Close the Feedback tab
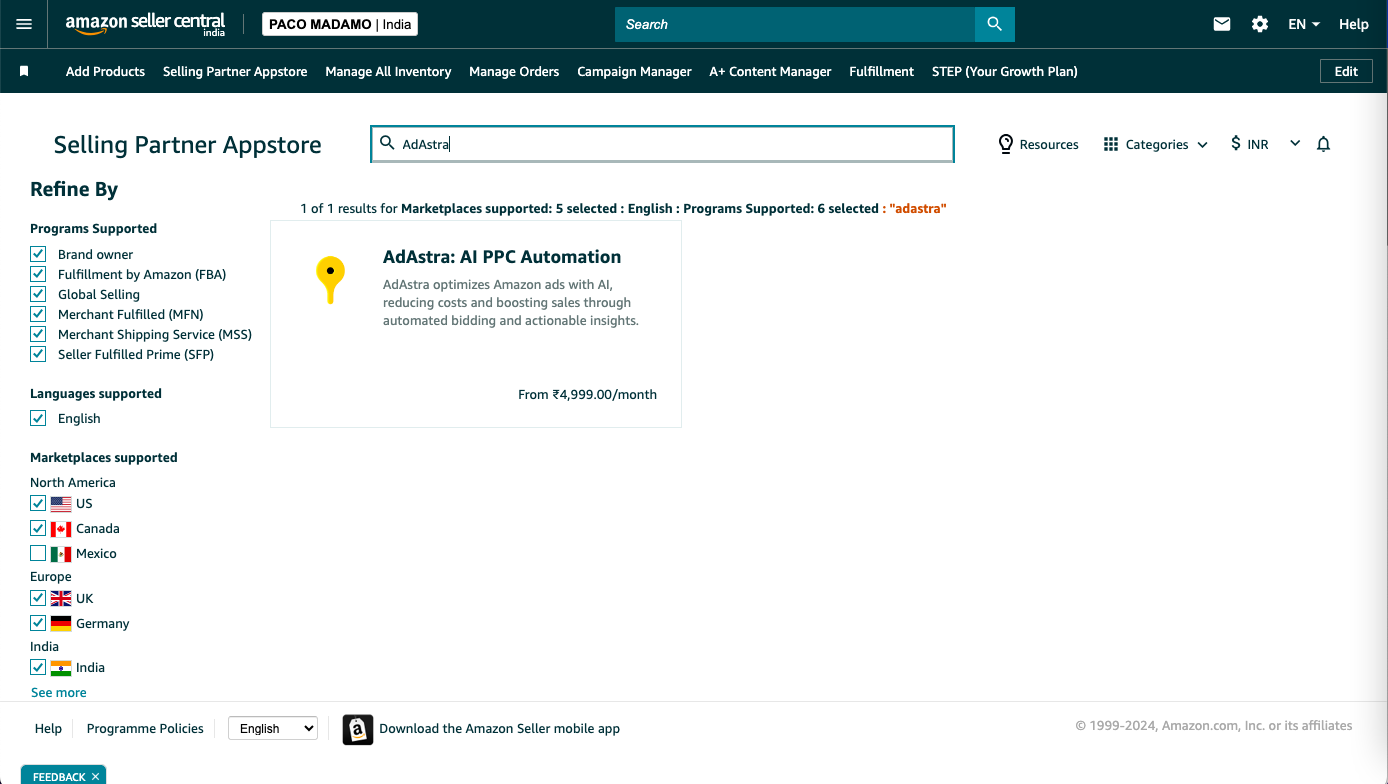This screenshot has width=1388, height=784. pyautogui.click(x=96, y=776)
